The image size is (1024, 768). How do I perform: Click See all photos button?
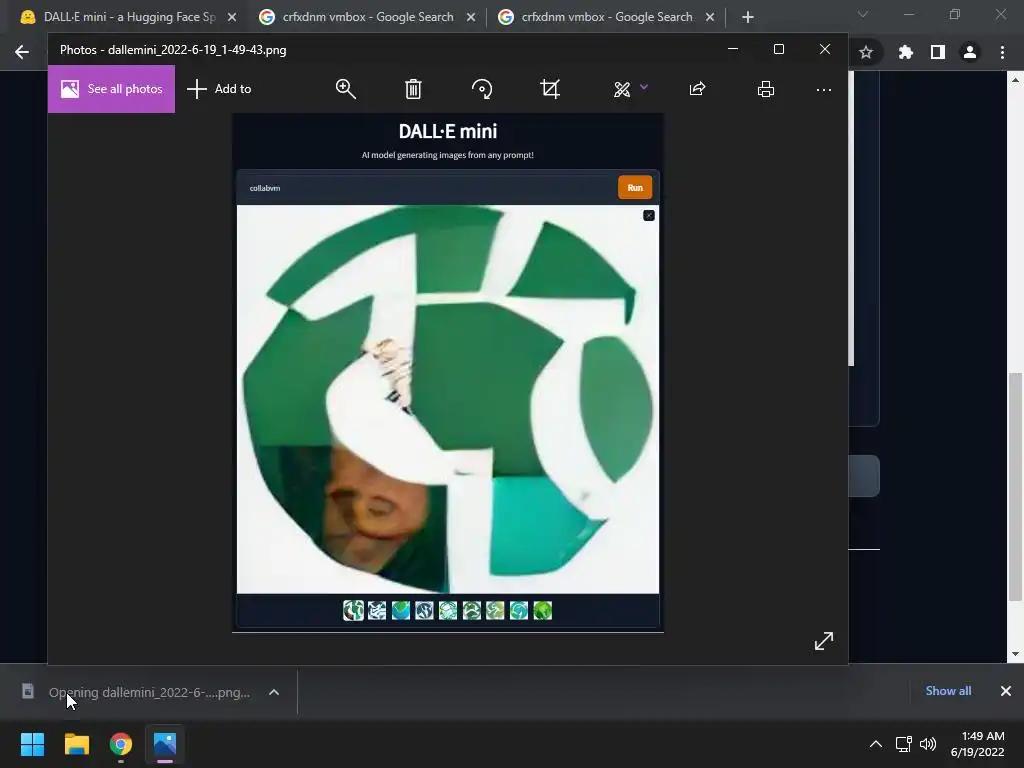pyautogui.click(x=111, y=89)
